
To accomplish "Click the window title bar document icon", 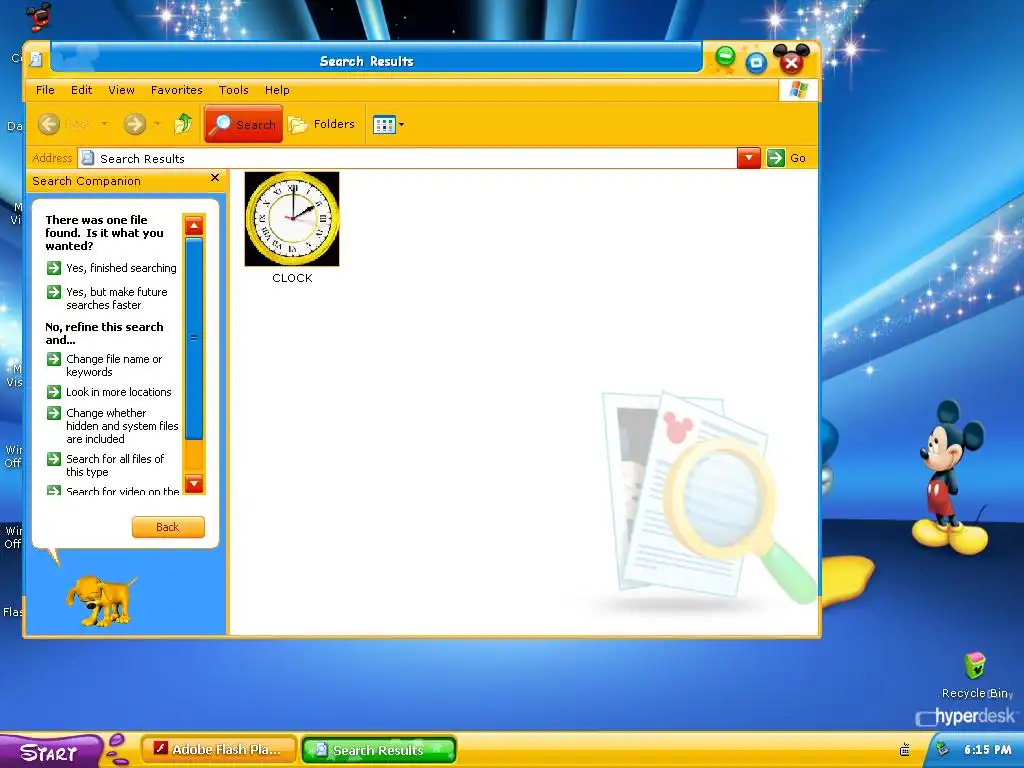I will click(x=36, y=59).
